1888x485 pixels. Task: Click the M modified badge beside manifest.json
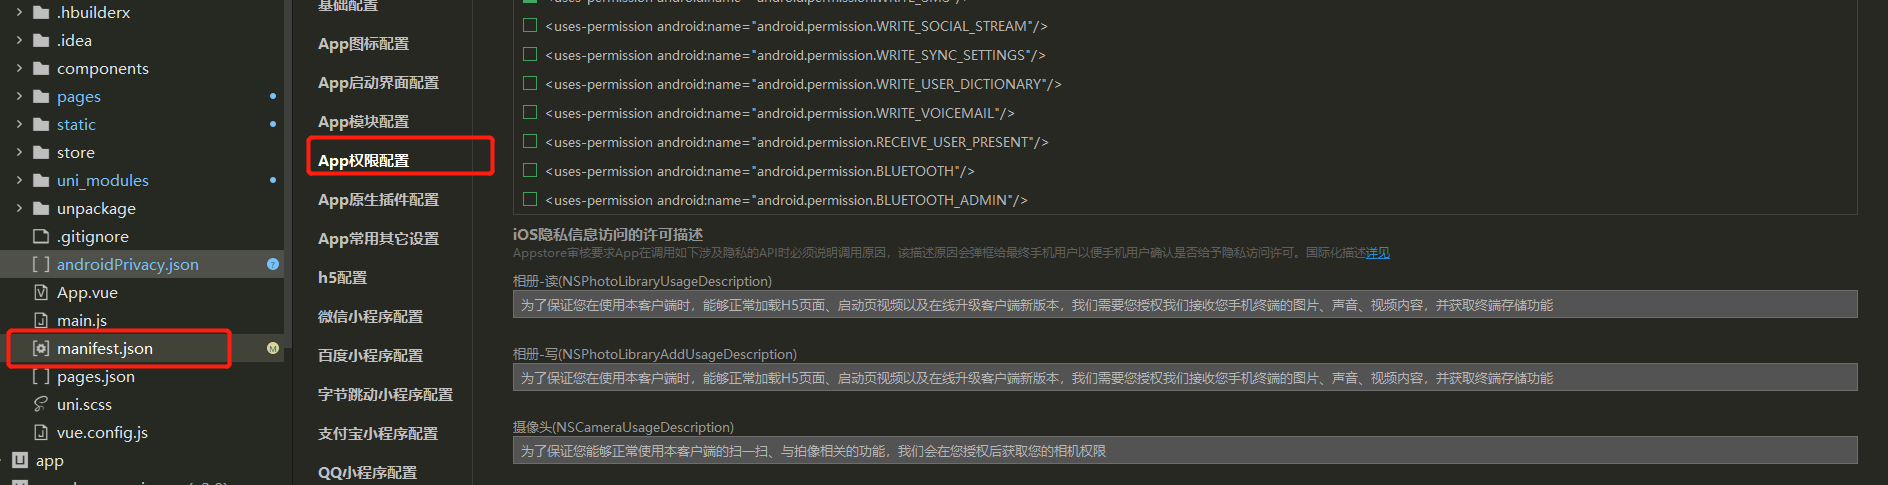[273, 348]
